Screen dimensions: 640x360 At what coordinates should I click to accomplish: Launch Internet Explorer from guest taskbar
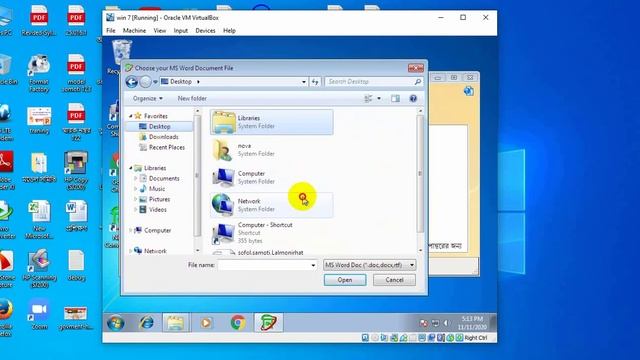[x=146, y=323]
